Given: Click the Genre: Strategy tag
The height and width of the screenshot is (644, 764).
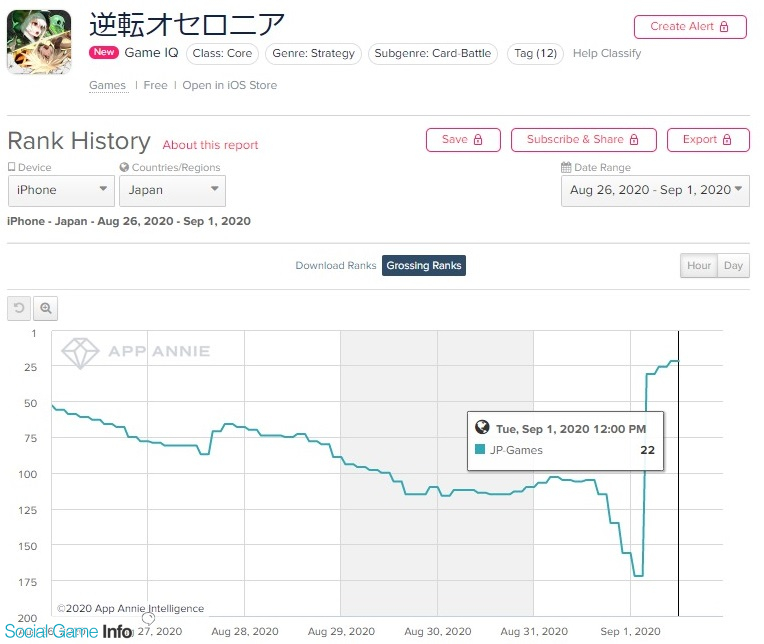Looking at the screenshot, I should (313, 54).
